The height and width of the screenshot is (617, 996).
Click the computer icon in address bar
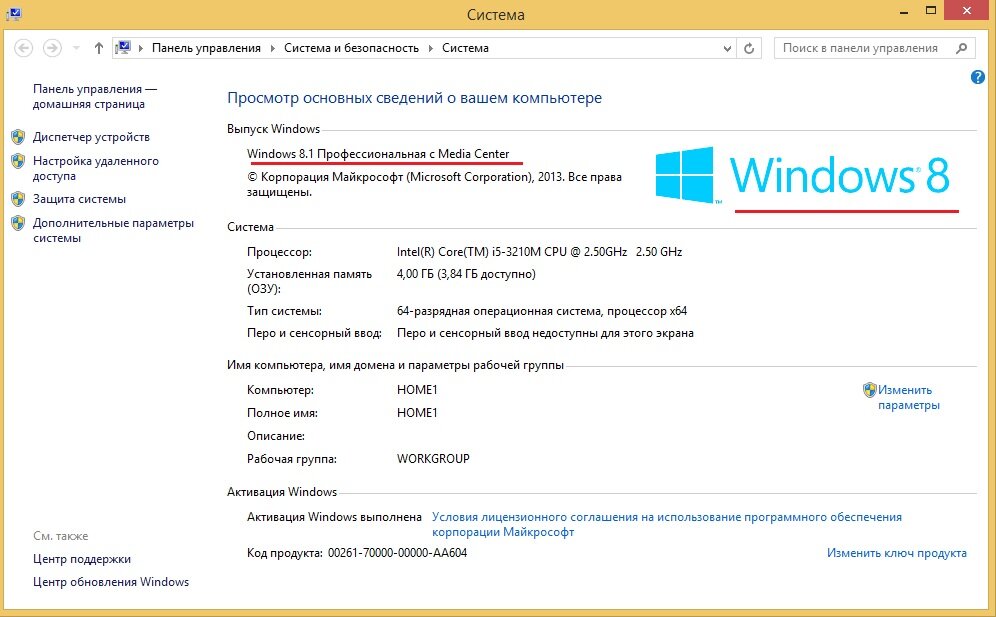(123, 48)
